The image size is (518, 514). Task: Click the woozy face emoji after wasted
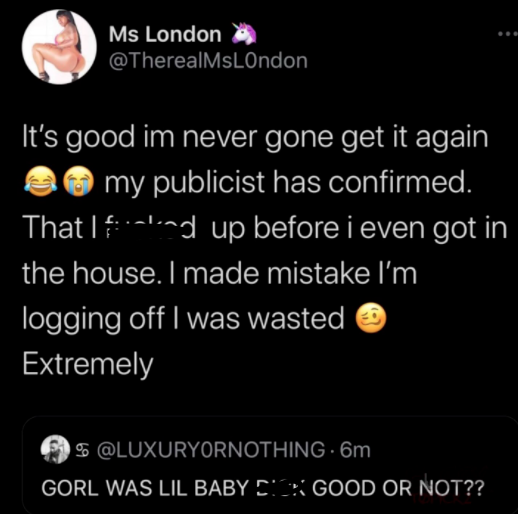(371, 318)
